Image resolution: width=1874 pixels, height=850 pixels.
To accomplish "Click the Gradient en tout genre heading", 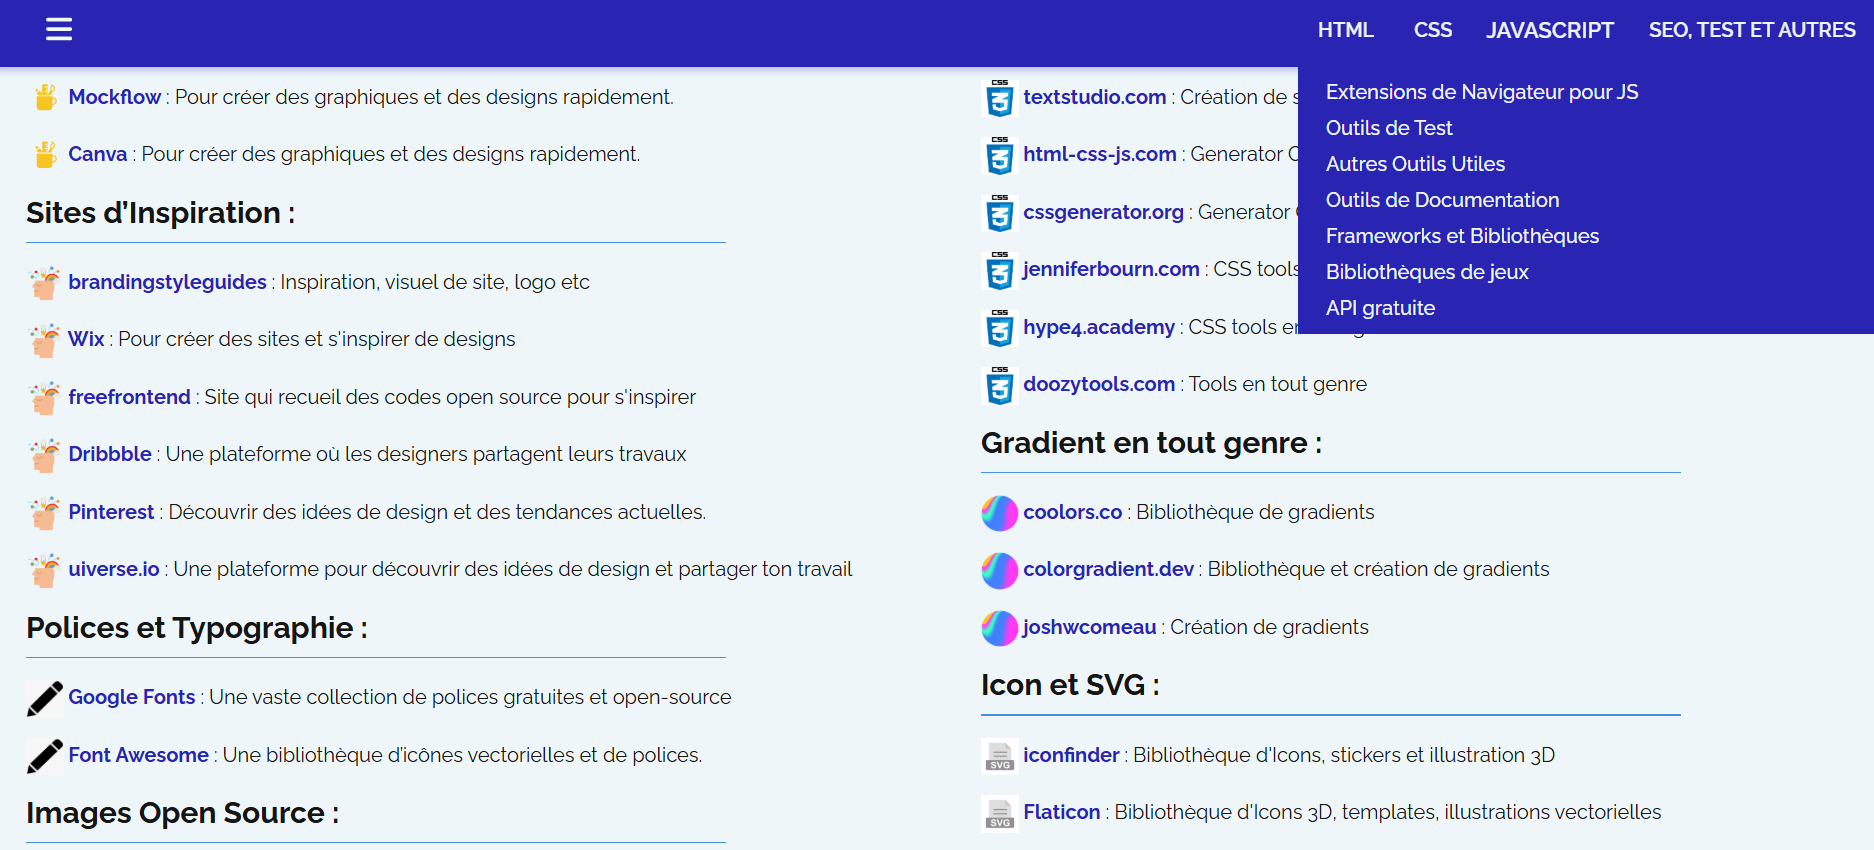I will (1151, 443).
